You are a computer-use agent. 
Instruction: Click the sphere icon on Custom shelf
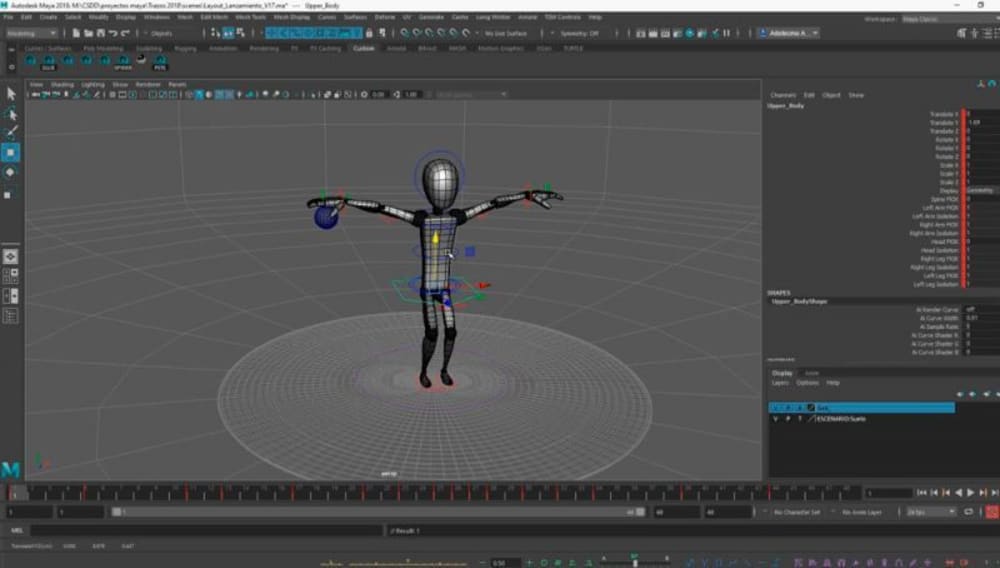[x=141, y=60]
